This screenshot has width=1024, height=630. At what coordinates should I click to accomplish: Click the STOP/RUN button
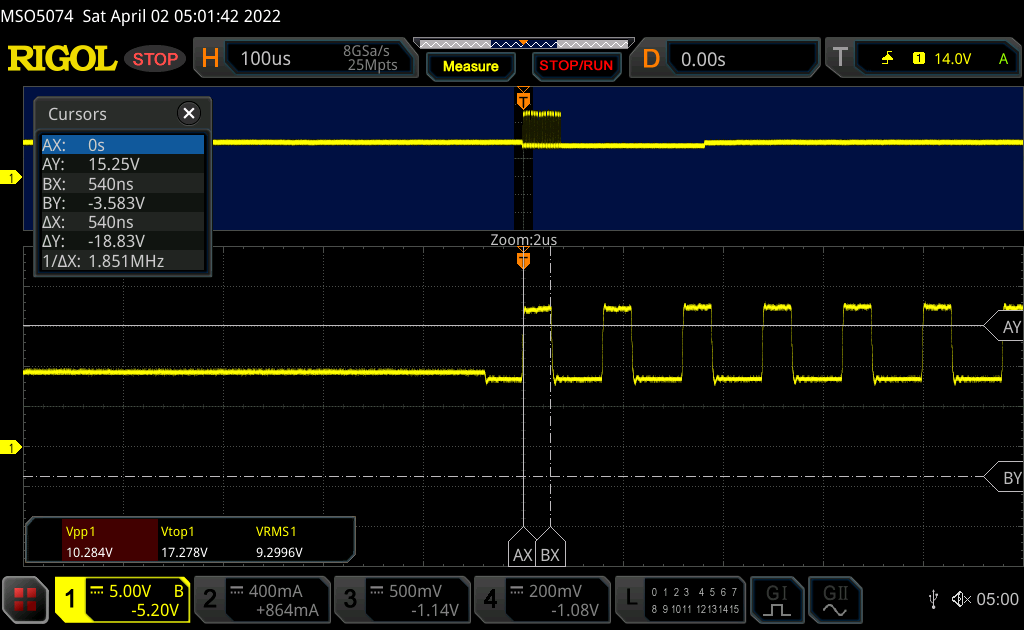coord(576,66)
